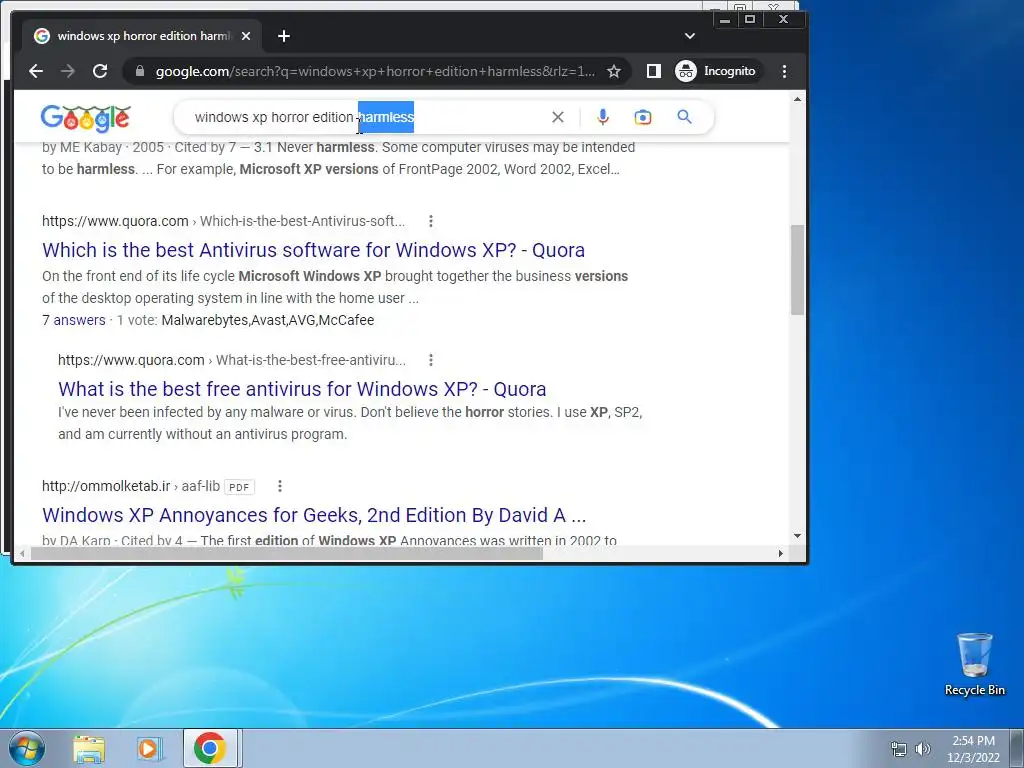
Task: Click the horizontal scrollbar thumb
Action: (x=287, y=554)
